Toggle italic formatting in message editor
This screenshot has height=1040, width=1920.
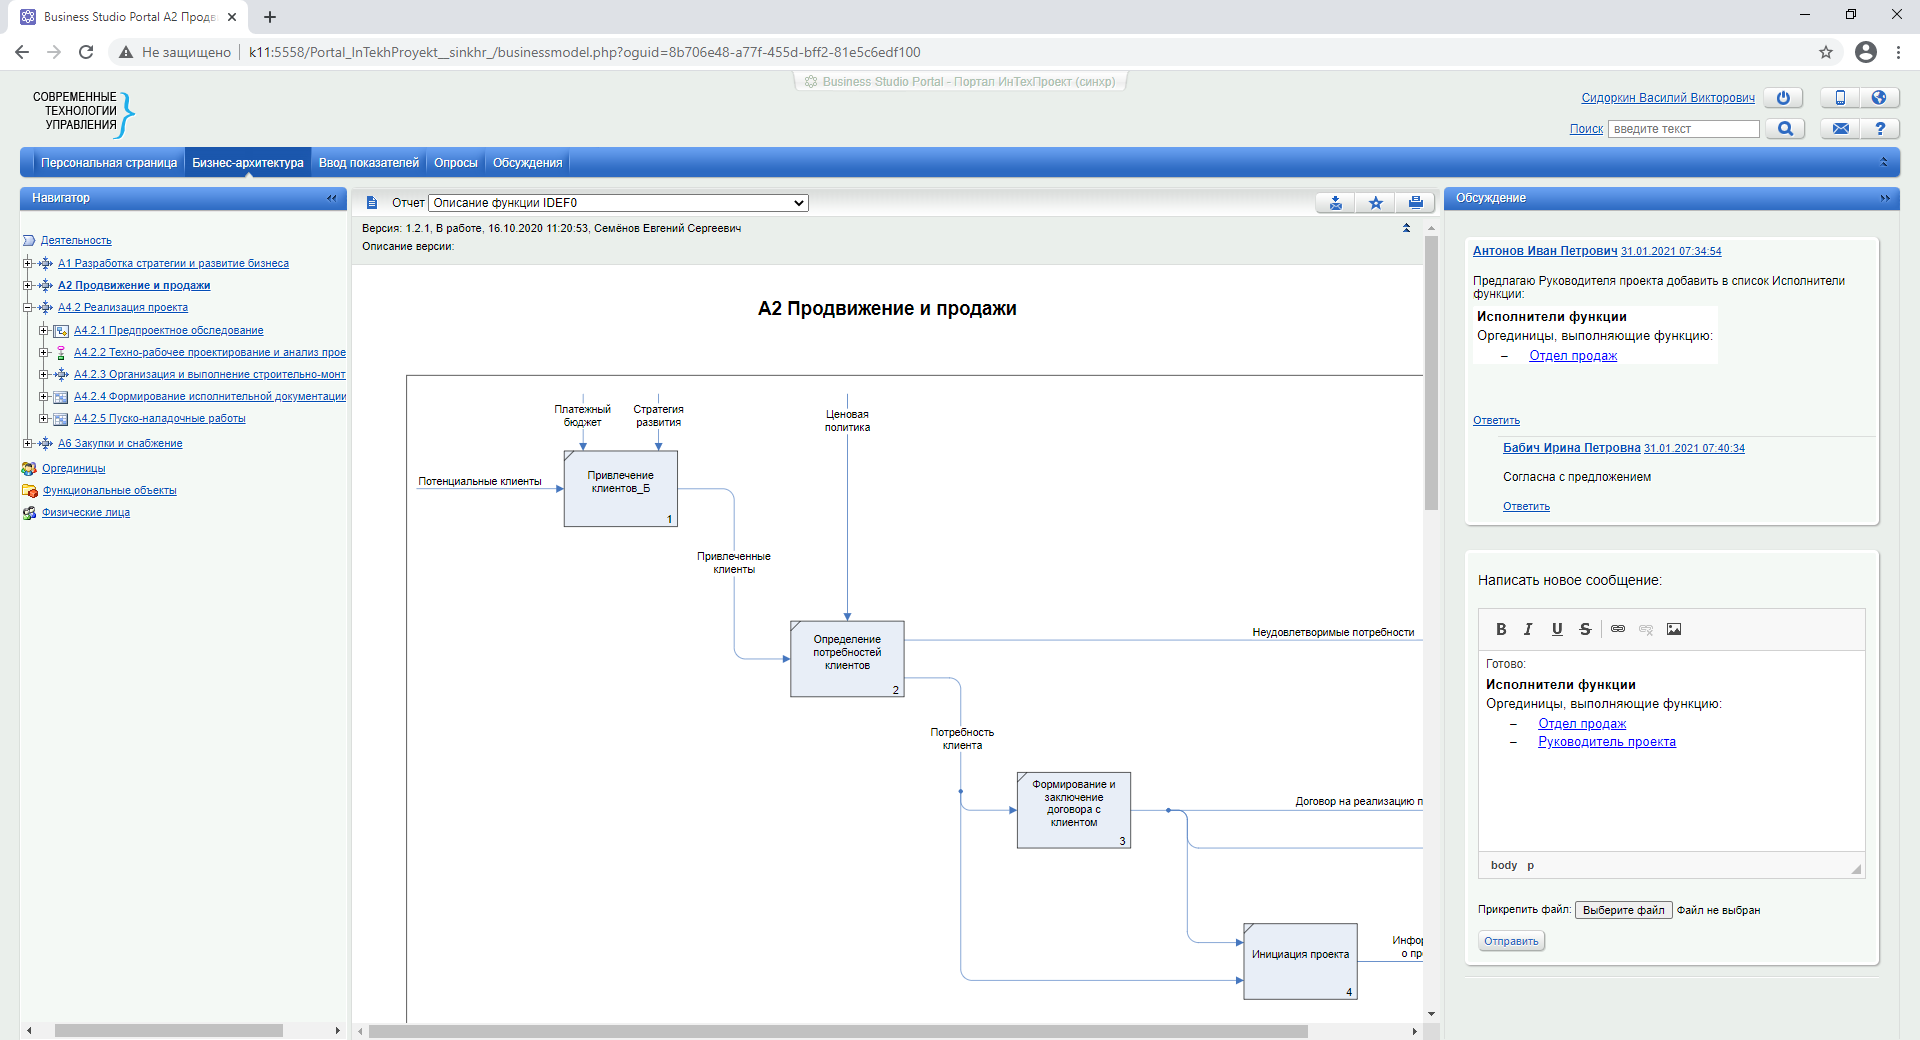(x=1528, y=629)
